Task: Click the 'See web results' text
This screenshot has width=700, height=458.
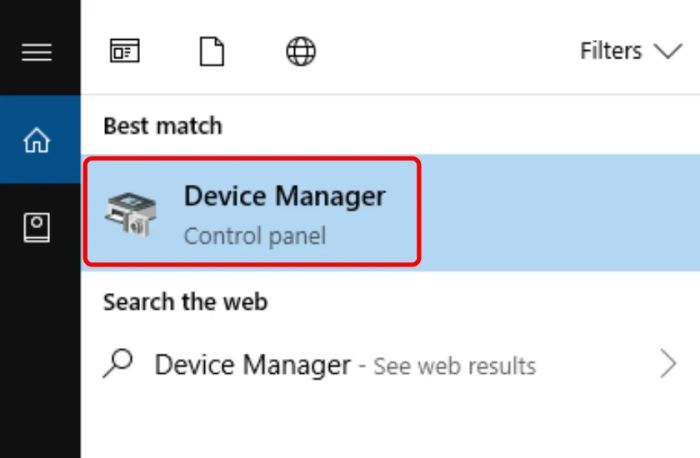Action: click(454, 366)
